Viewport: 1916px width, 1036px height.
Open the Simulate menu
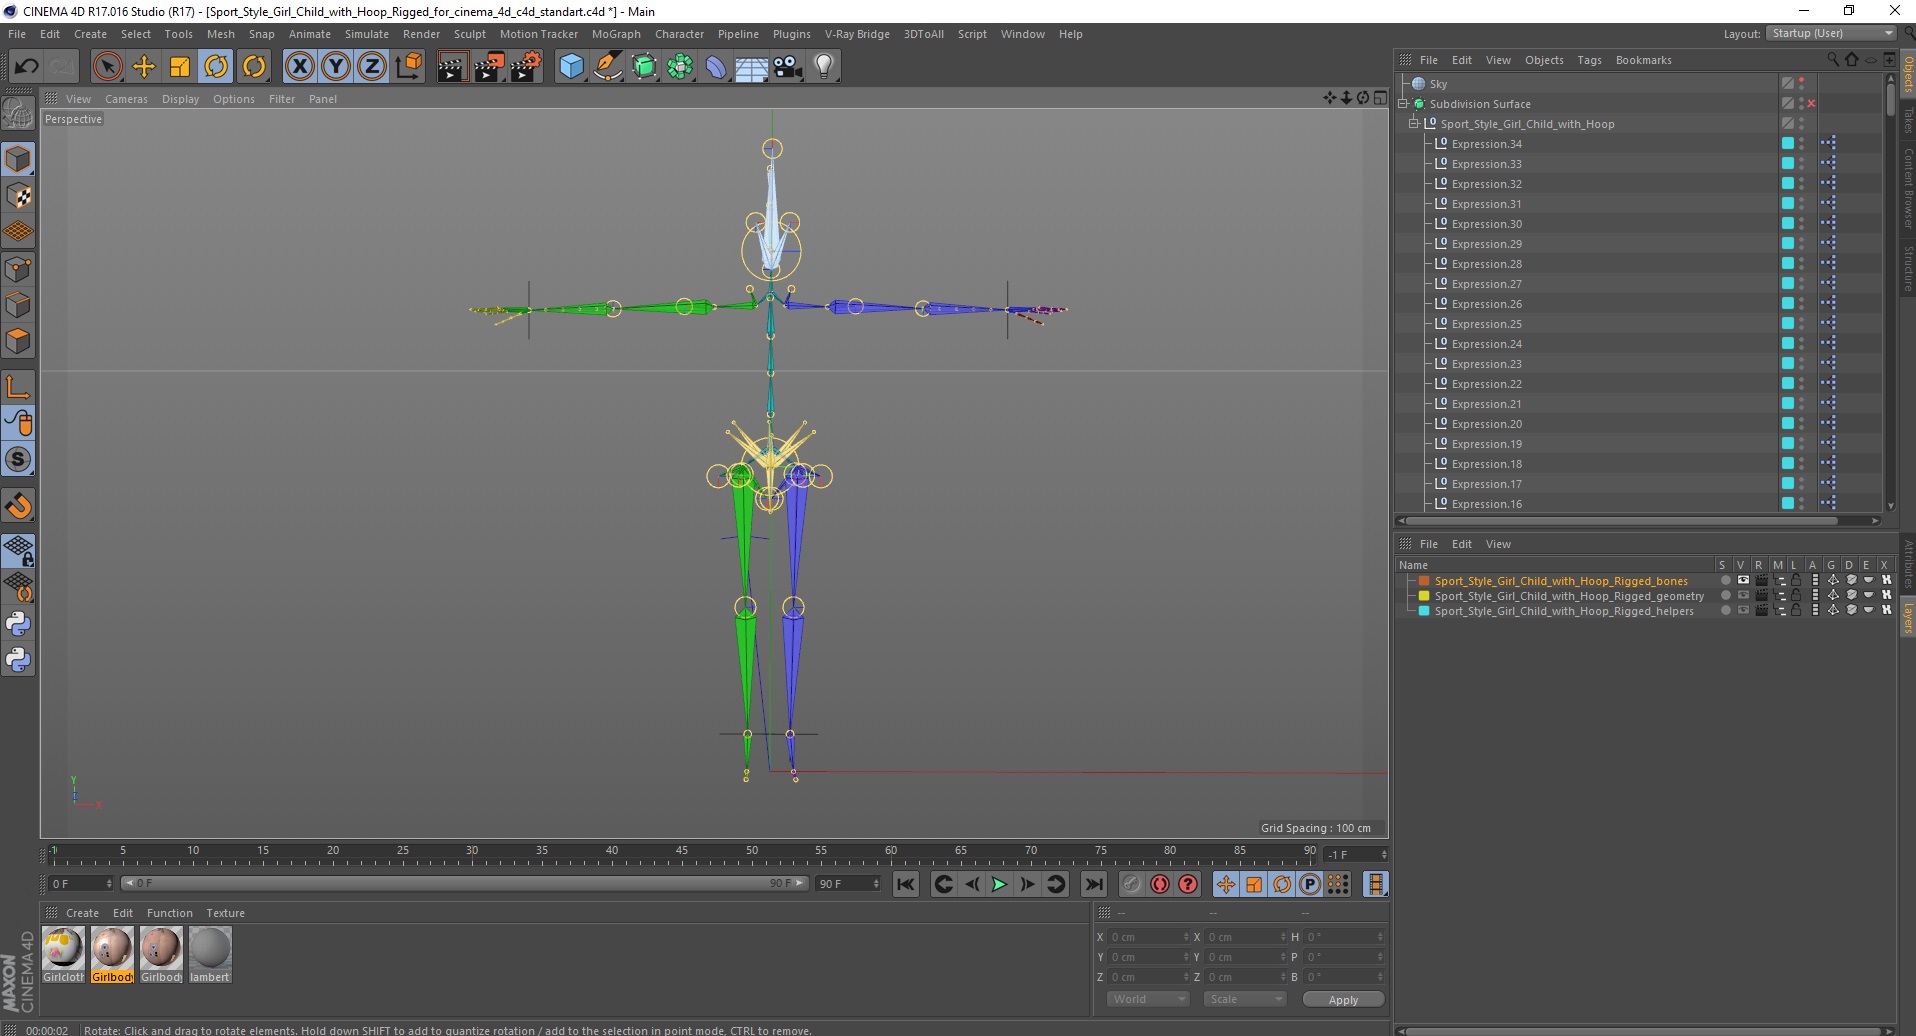[366, 34]
